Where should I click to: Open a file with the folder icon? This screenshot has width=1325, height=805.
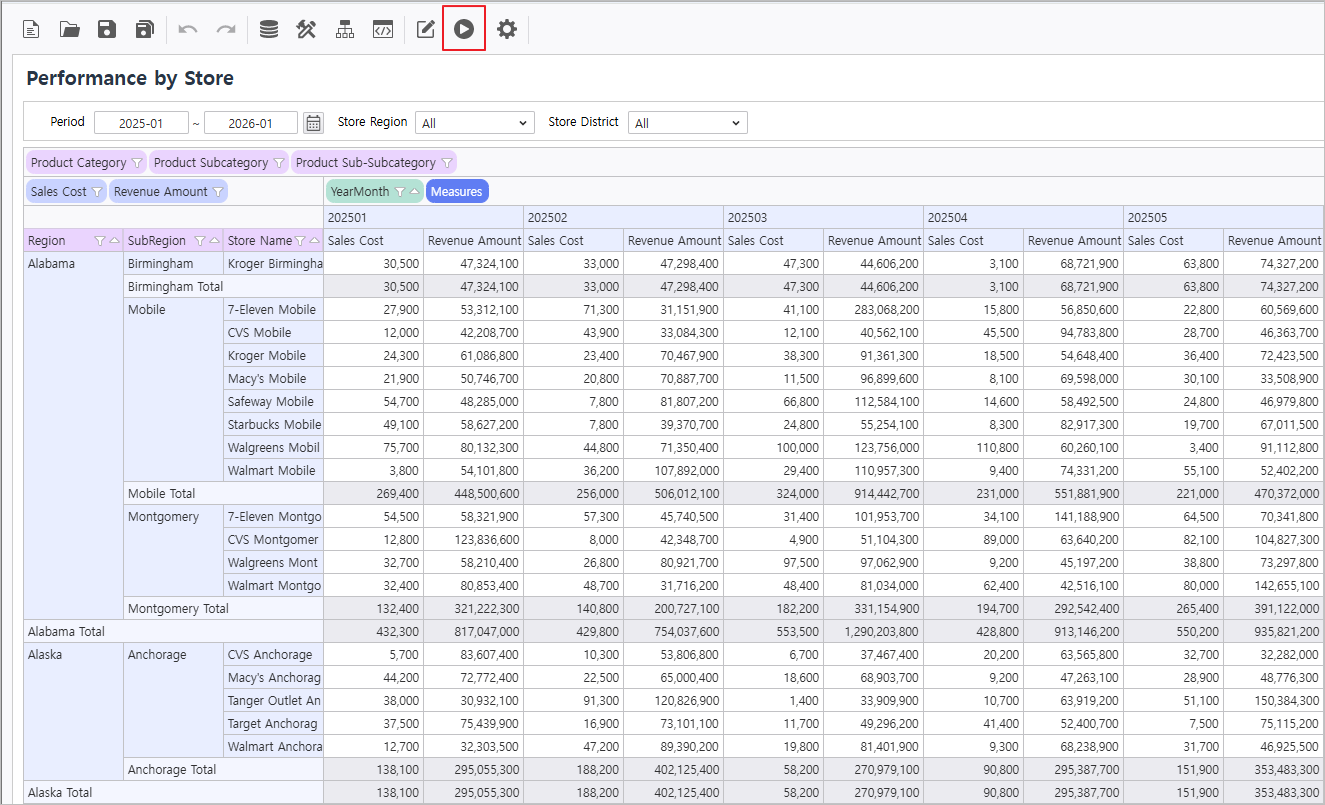(69, 30)
